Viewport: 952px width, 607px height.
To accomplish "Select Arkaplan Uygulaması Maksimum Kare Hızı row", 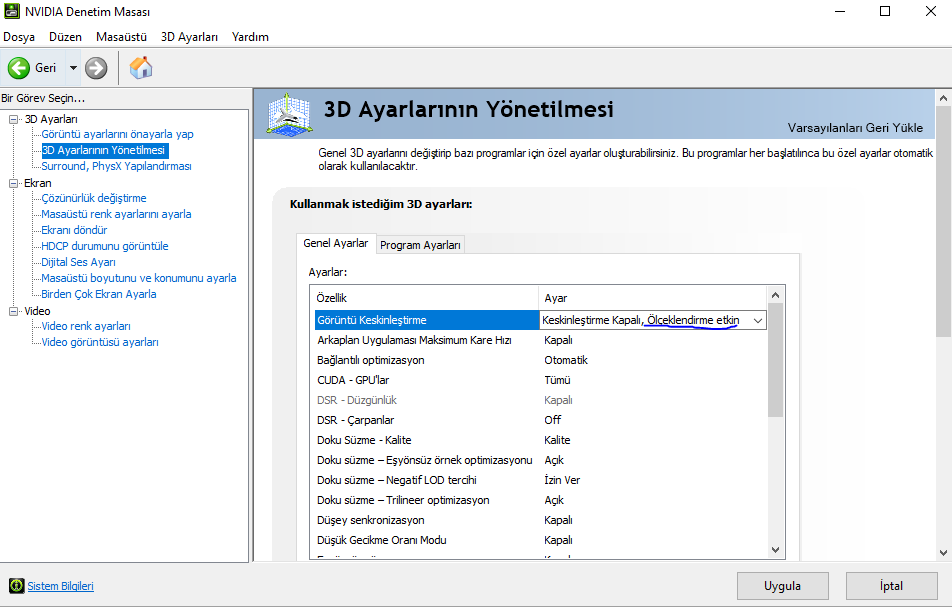I will [540, 341].
